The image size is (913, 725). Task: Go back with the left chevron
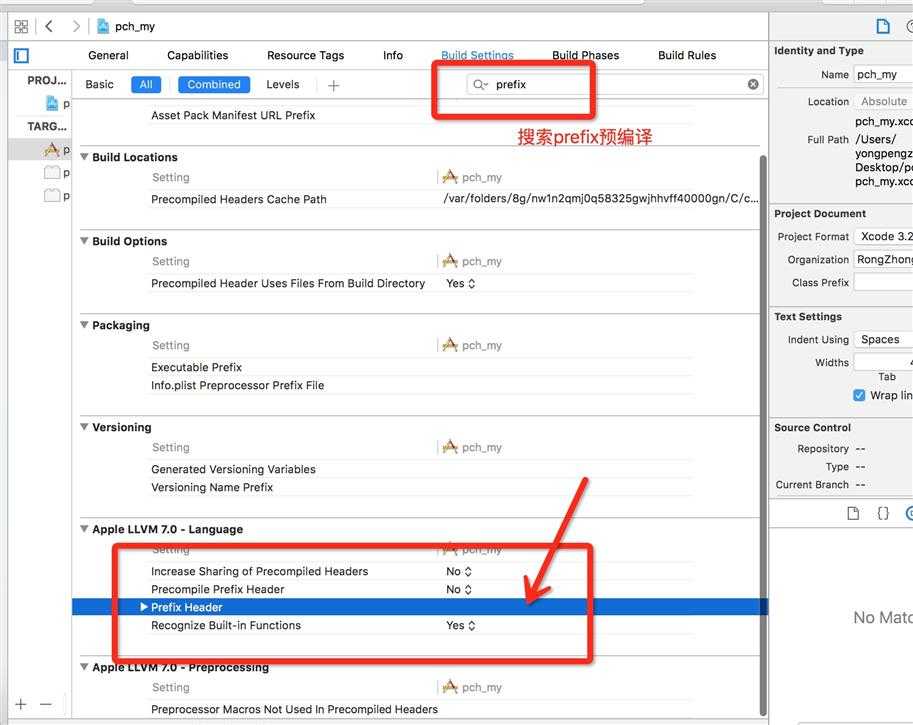click(49, 26)
